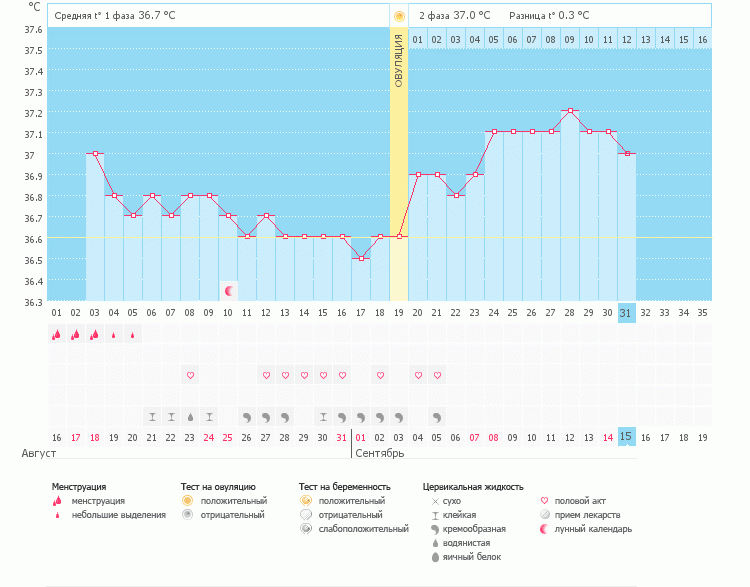Select highlighted date 15 in the date row
Viewport: 750px width, 587px height.
pyautogui.click(x=626, y=437)
